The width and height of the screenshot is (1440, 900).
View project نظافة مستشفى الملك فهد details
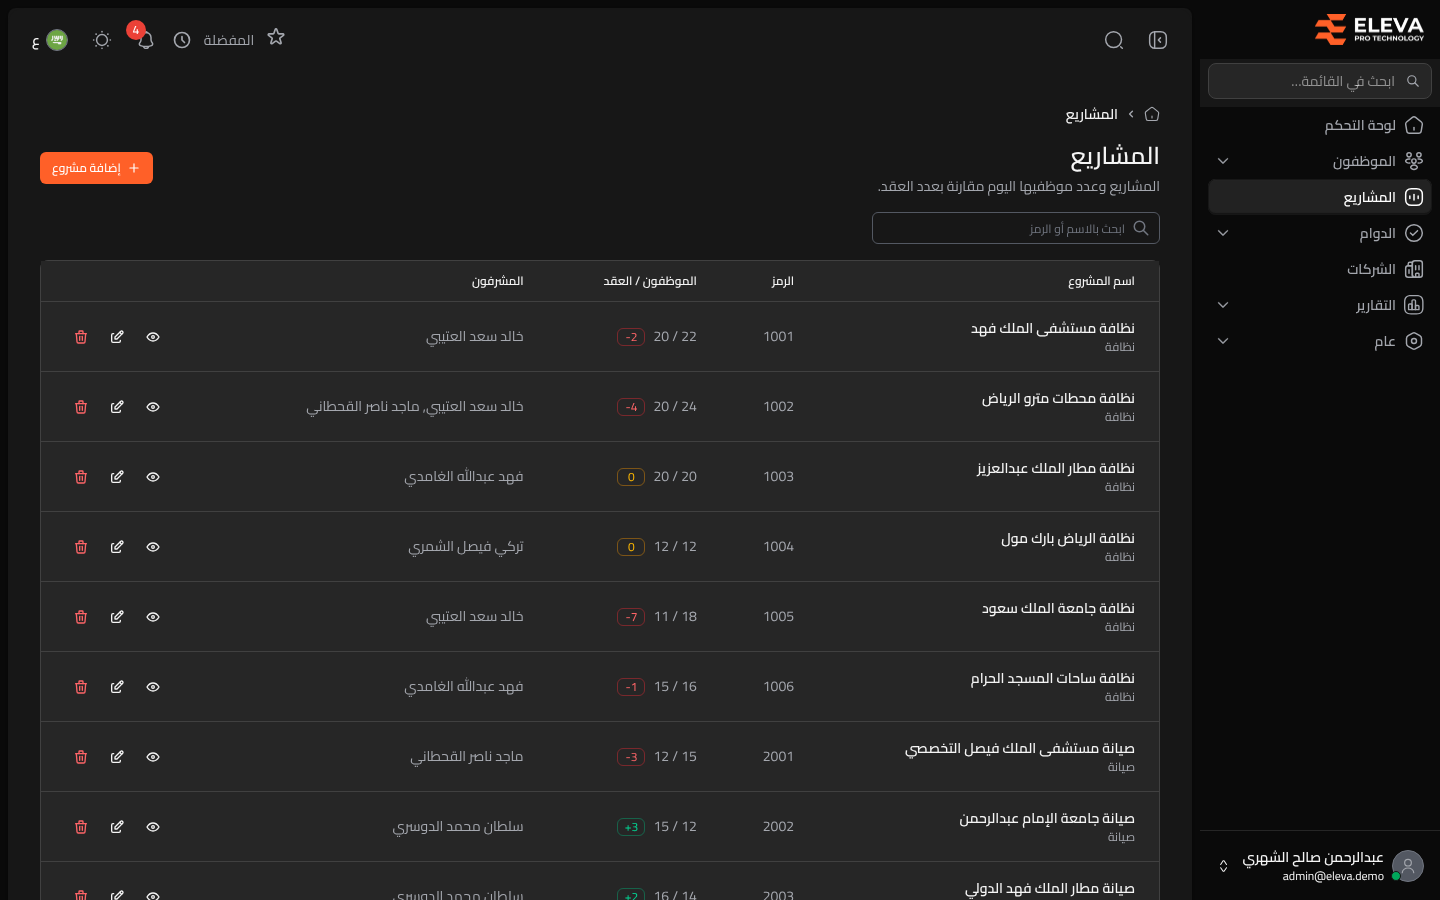pos(153,337)
